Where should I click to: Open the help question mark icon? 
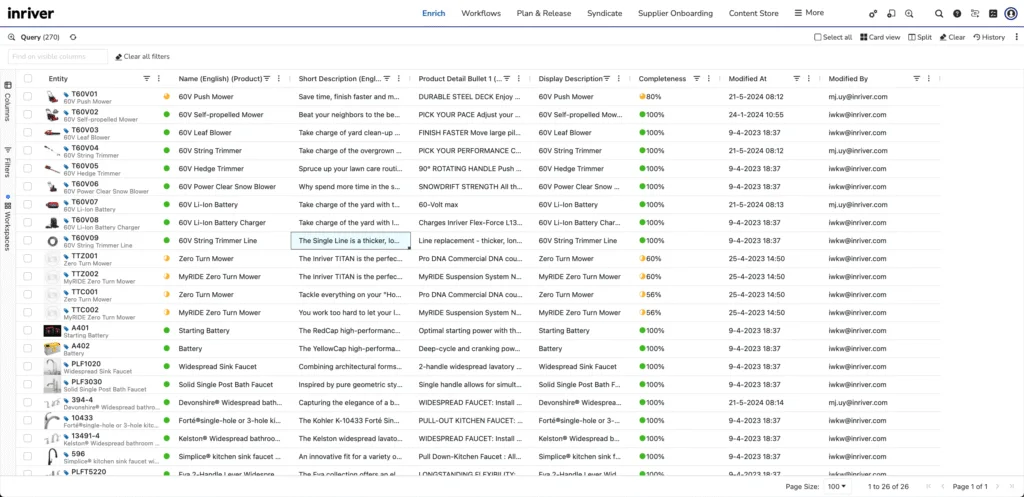coord(957,13)
